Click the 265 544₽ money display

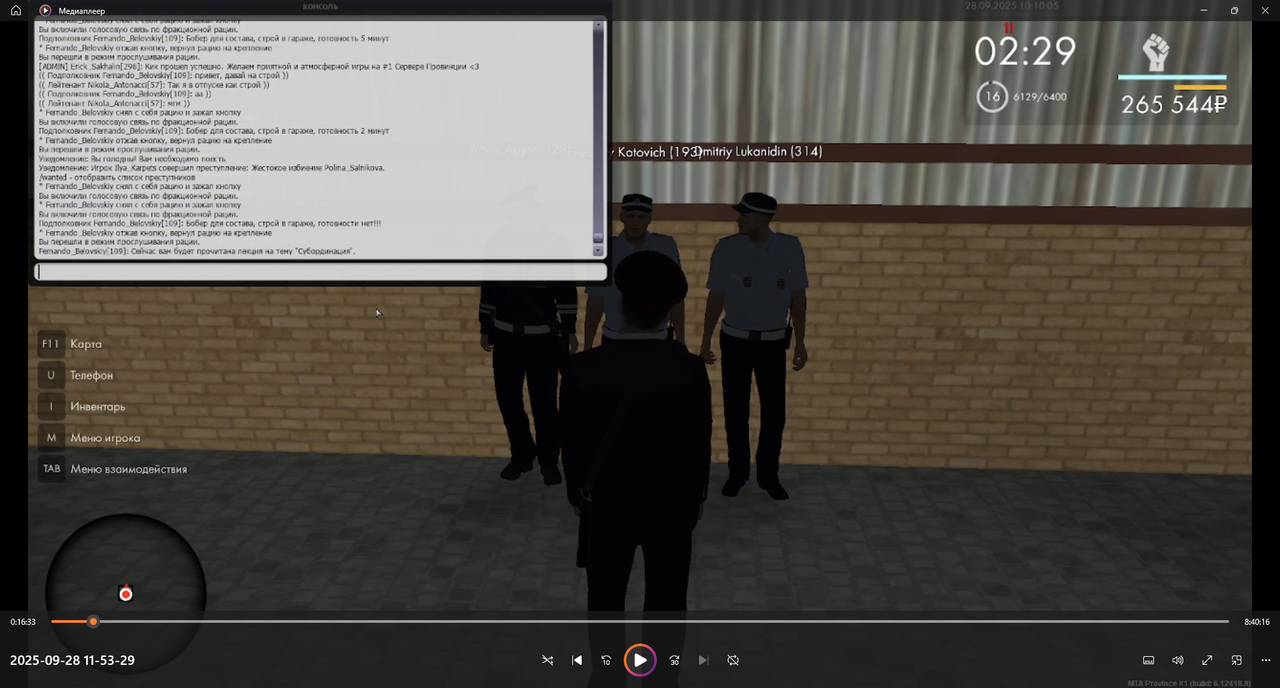click(x=1174, y=104)
